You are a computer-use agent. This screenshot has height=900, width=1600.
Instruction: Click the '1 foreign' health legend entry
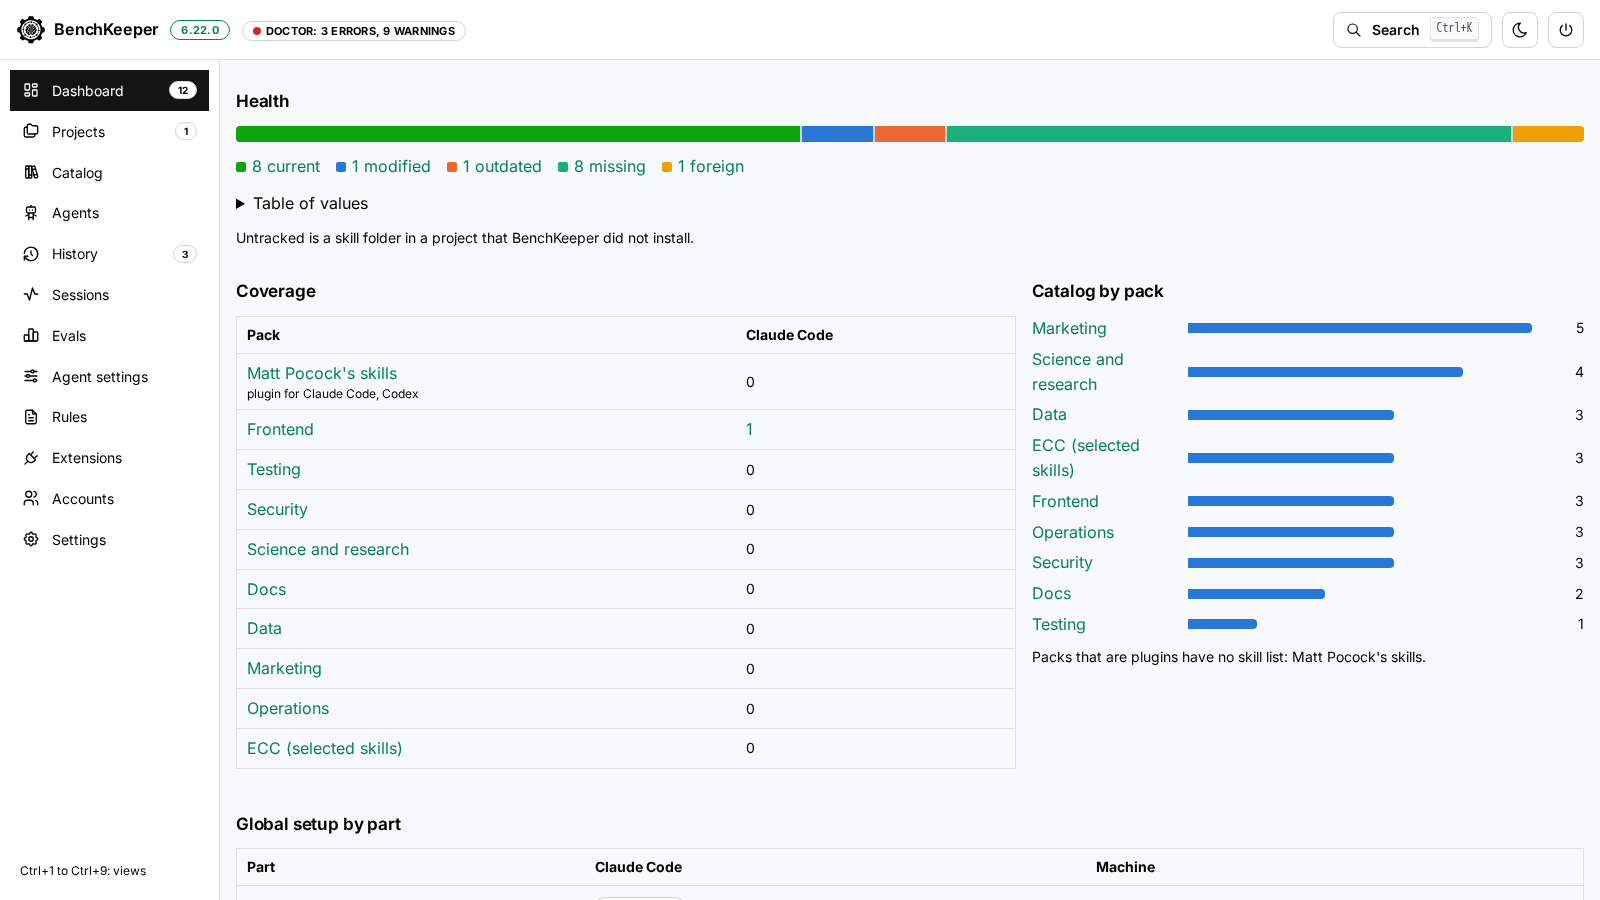(703, 166)
